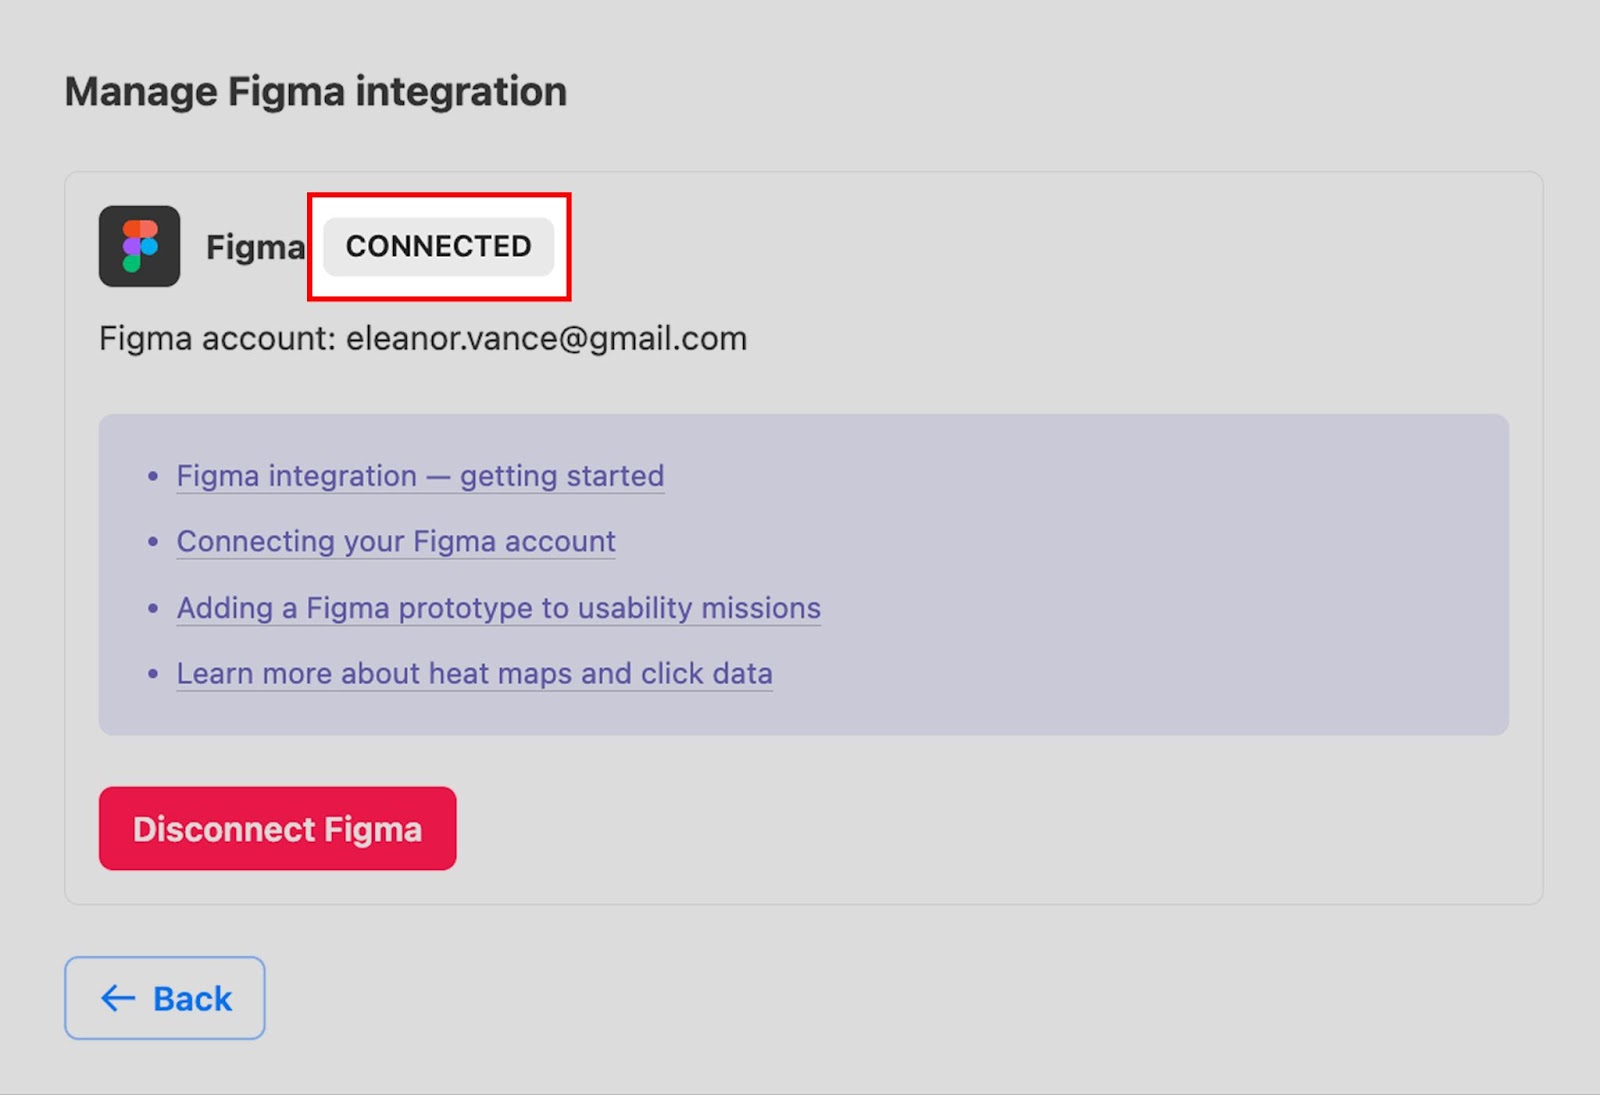This screenshot has height=1095, width=1600.
Task: Open Connecting your Figma account link
Action: tap(396, 541)
